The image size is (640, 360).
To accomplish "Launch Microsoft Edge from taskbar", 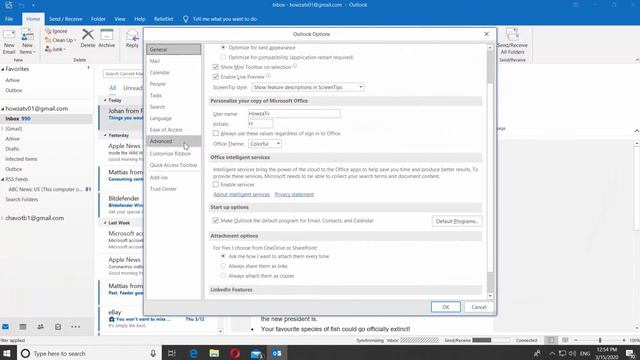I will coord(193,353).
